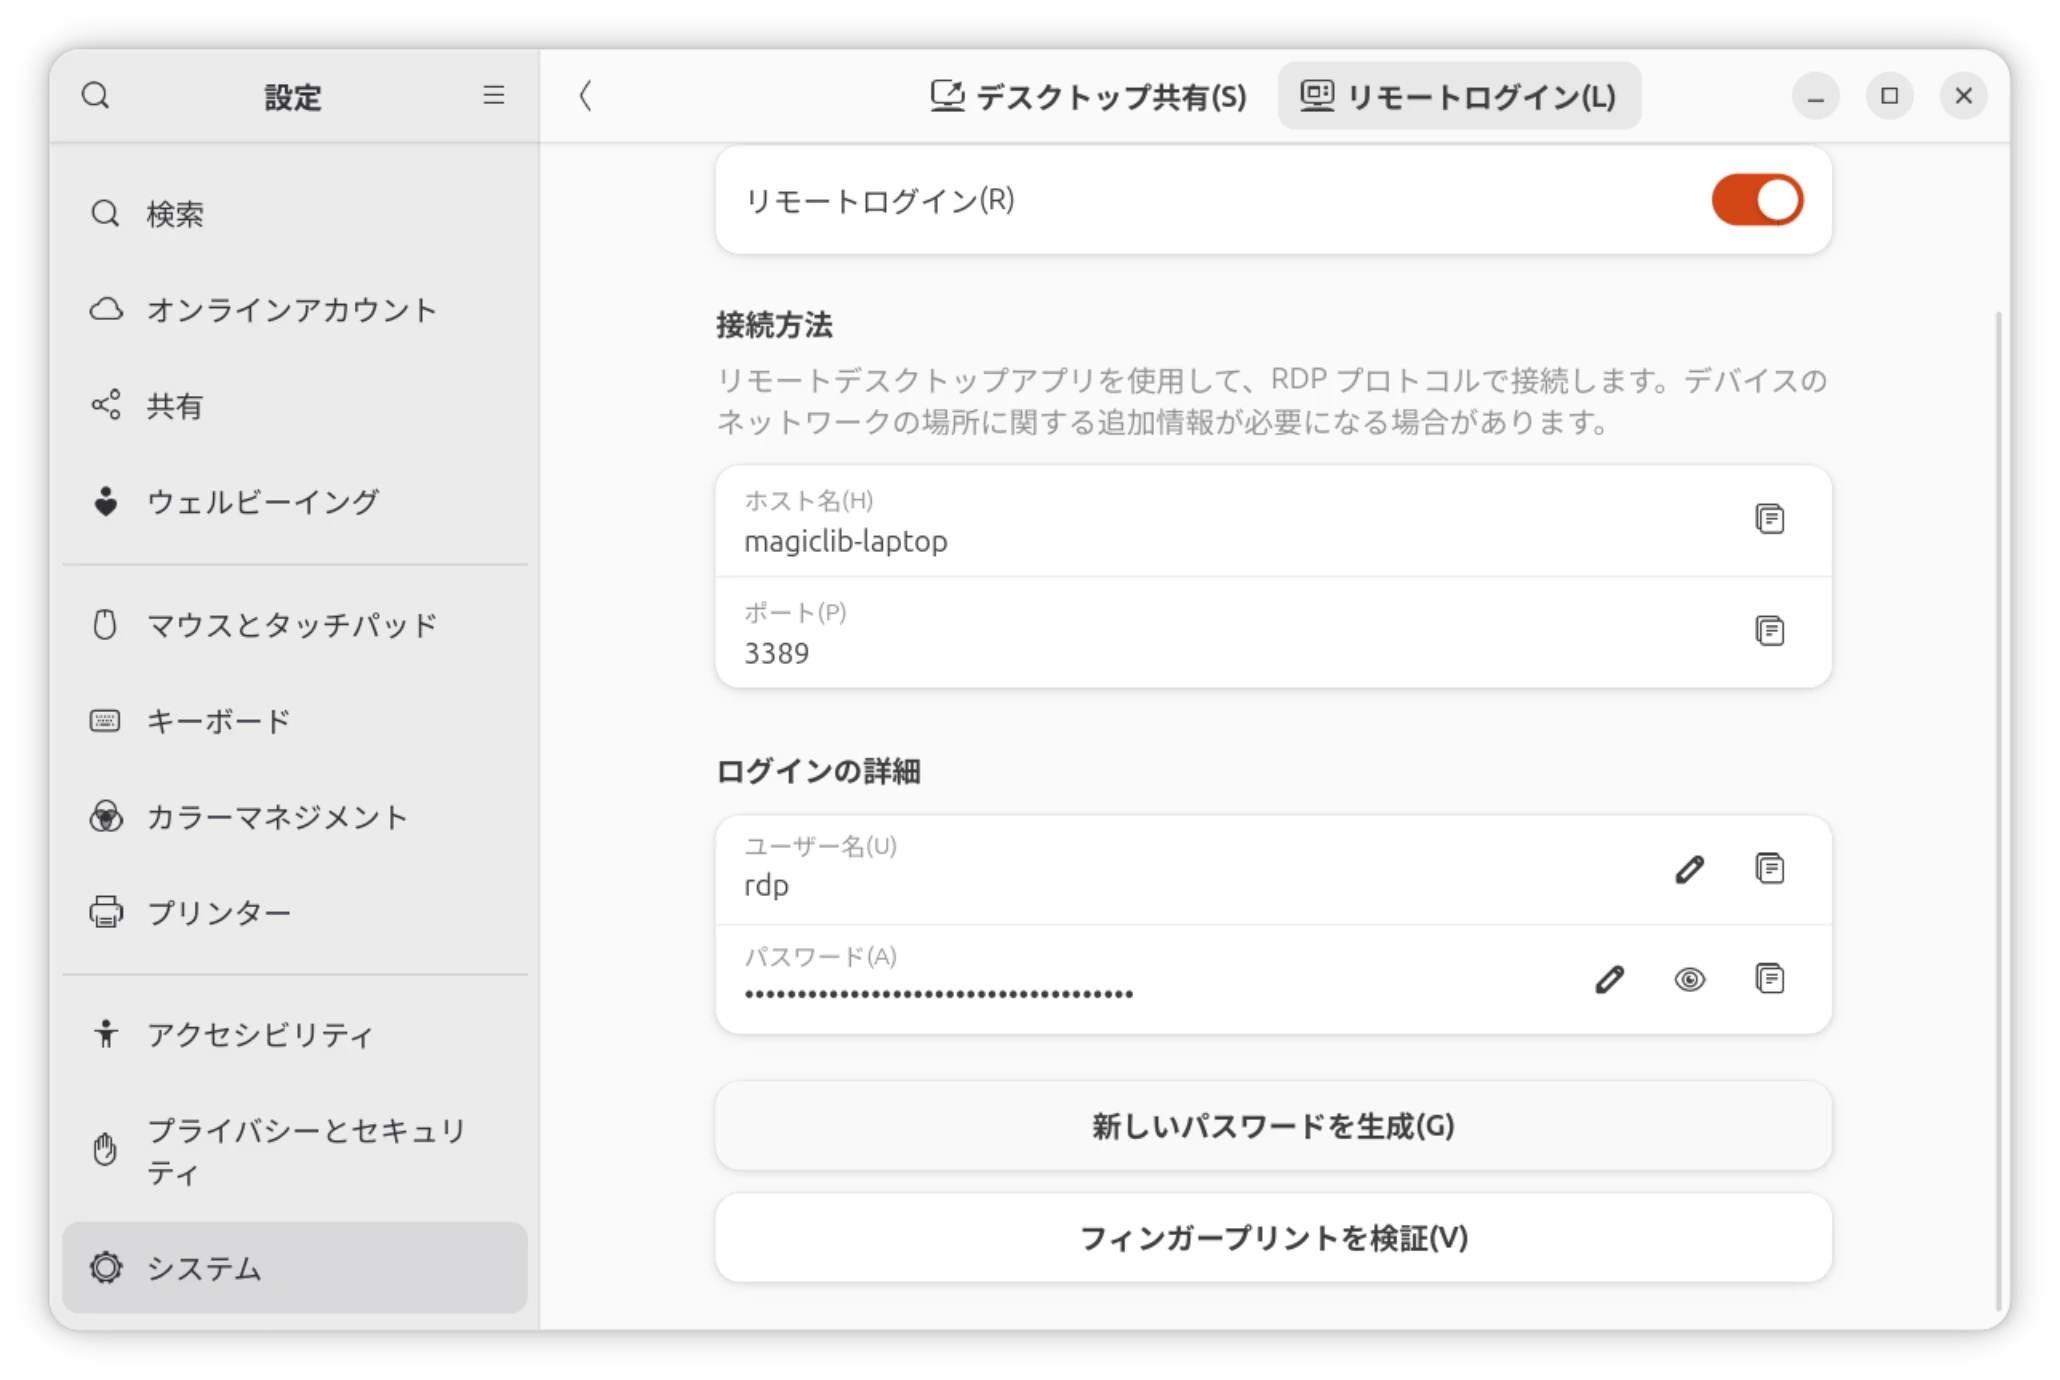Go back using the left chevron
Image resolution: width=2060 pixels, height=1380 pixels.
586,96
